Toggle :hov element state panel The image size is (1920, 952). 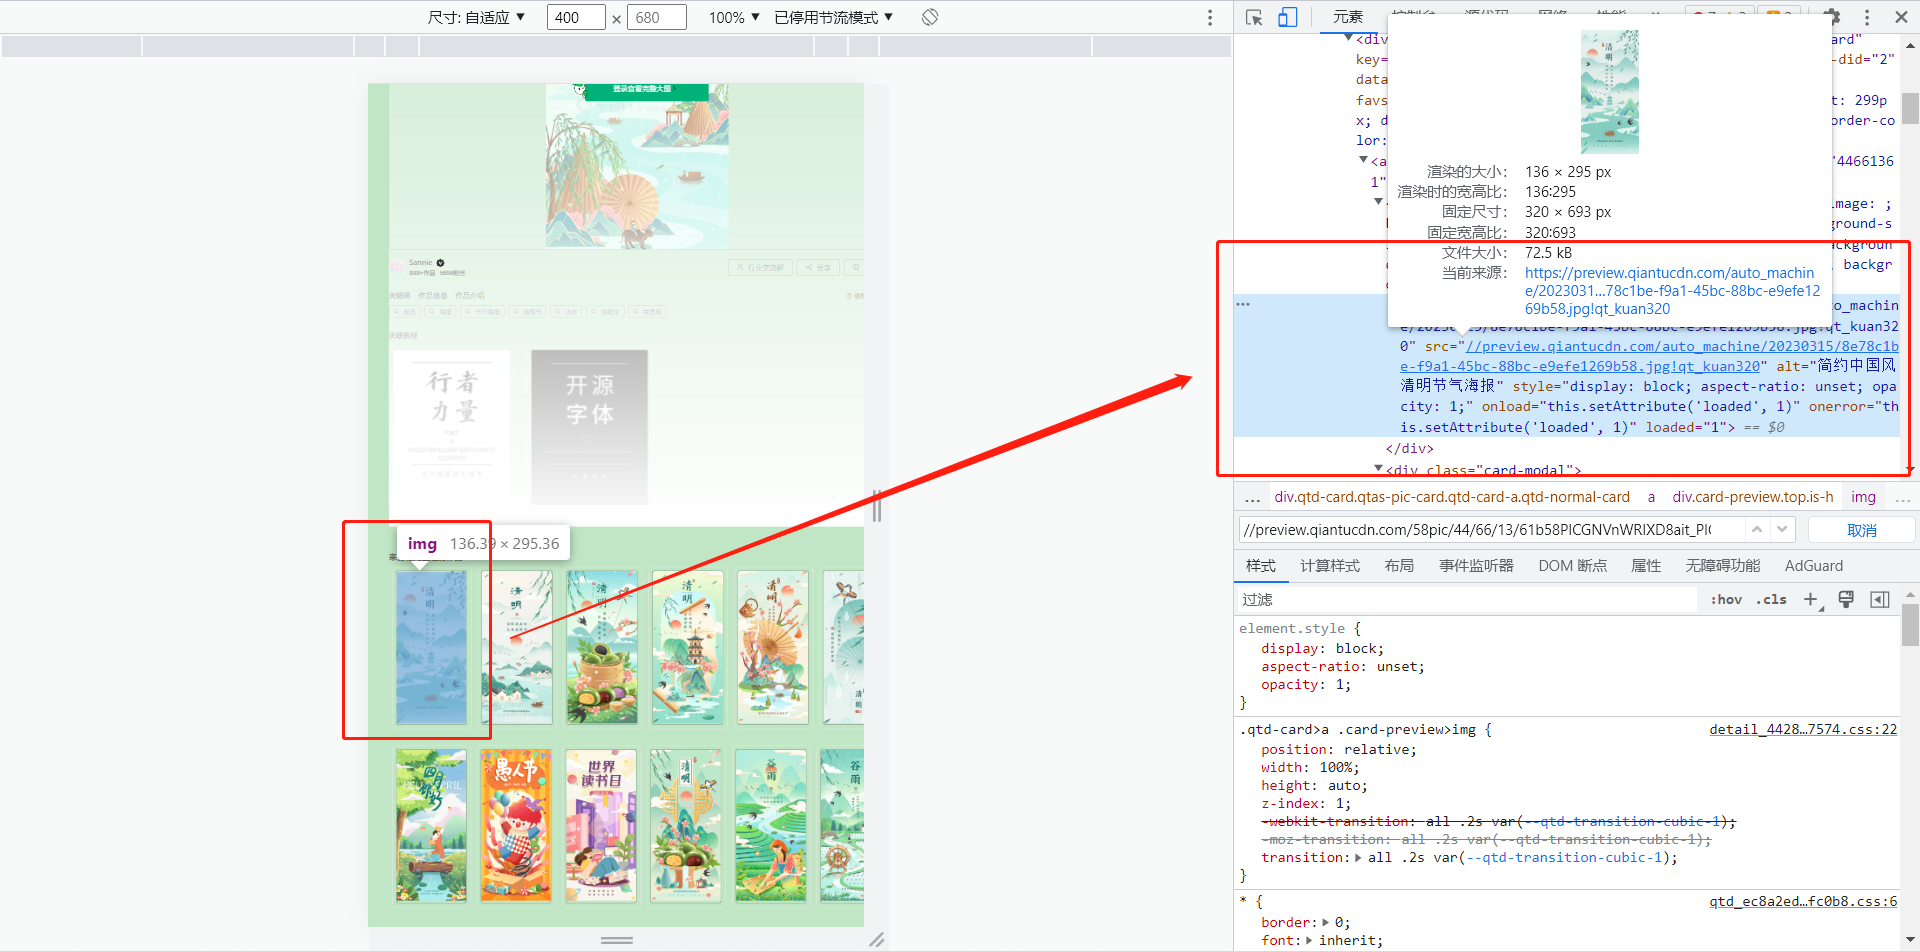pyautogui.click(x=1726, y=599)
